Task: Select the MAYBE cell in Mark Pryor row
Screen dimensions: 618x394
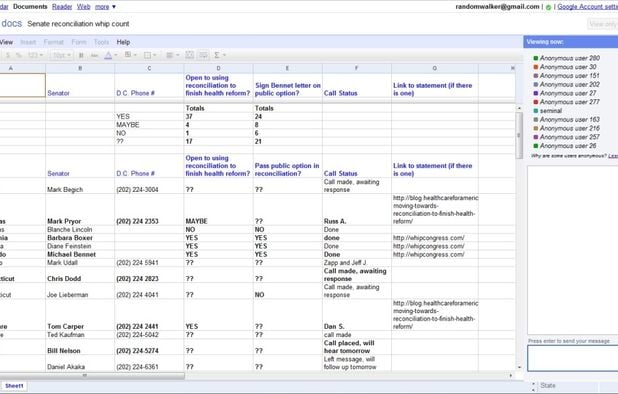Action: click(x=218, y=210)
